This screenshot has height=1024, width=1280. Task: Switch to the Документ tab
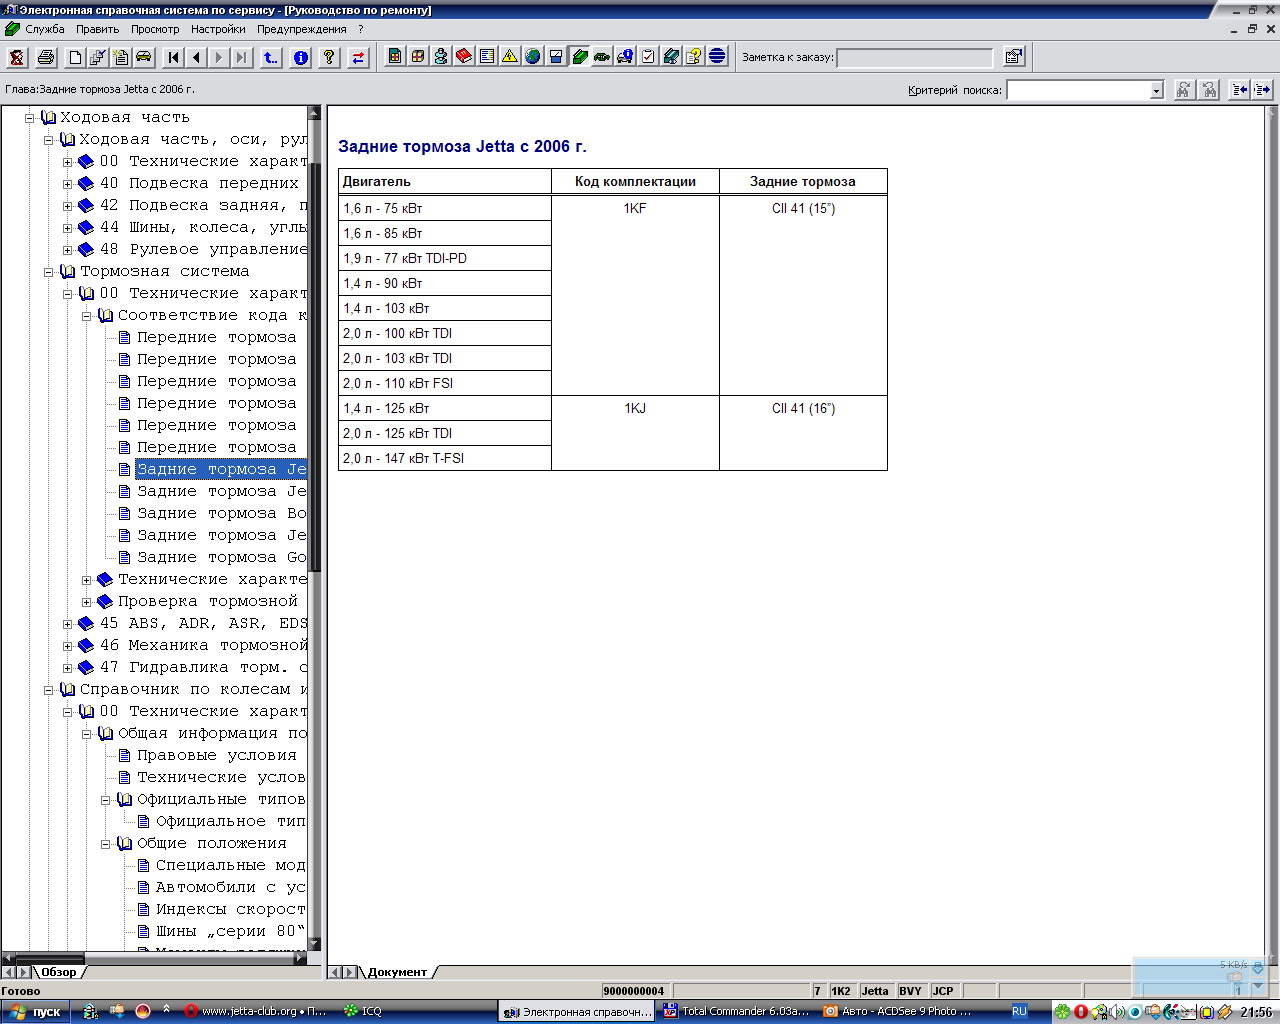point(397,972)
